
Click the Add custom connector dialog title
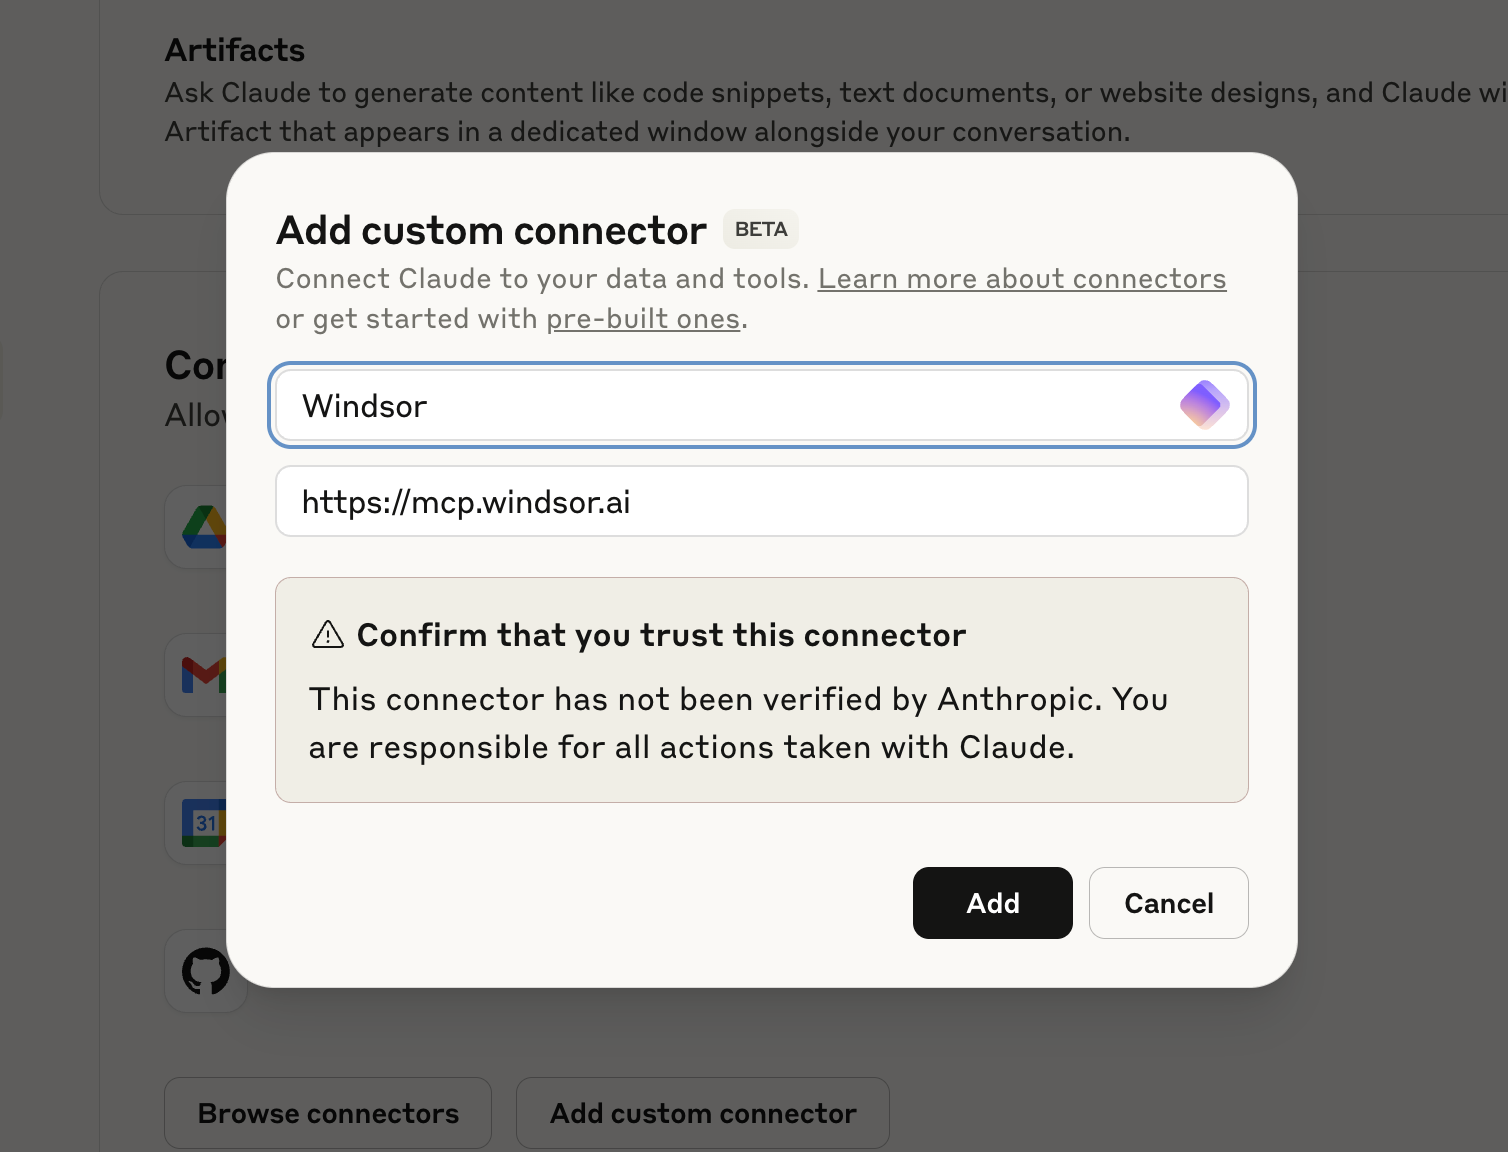(491, 231)
